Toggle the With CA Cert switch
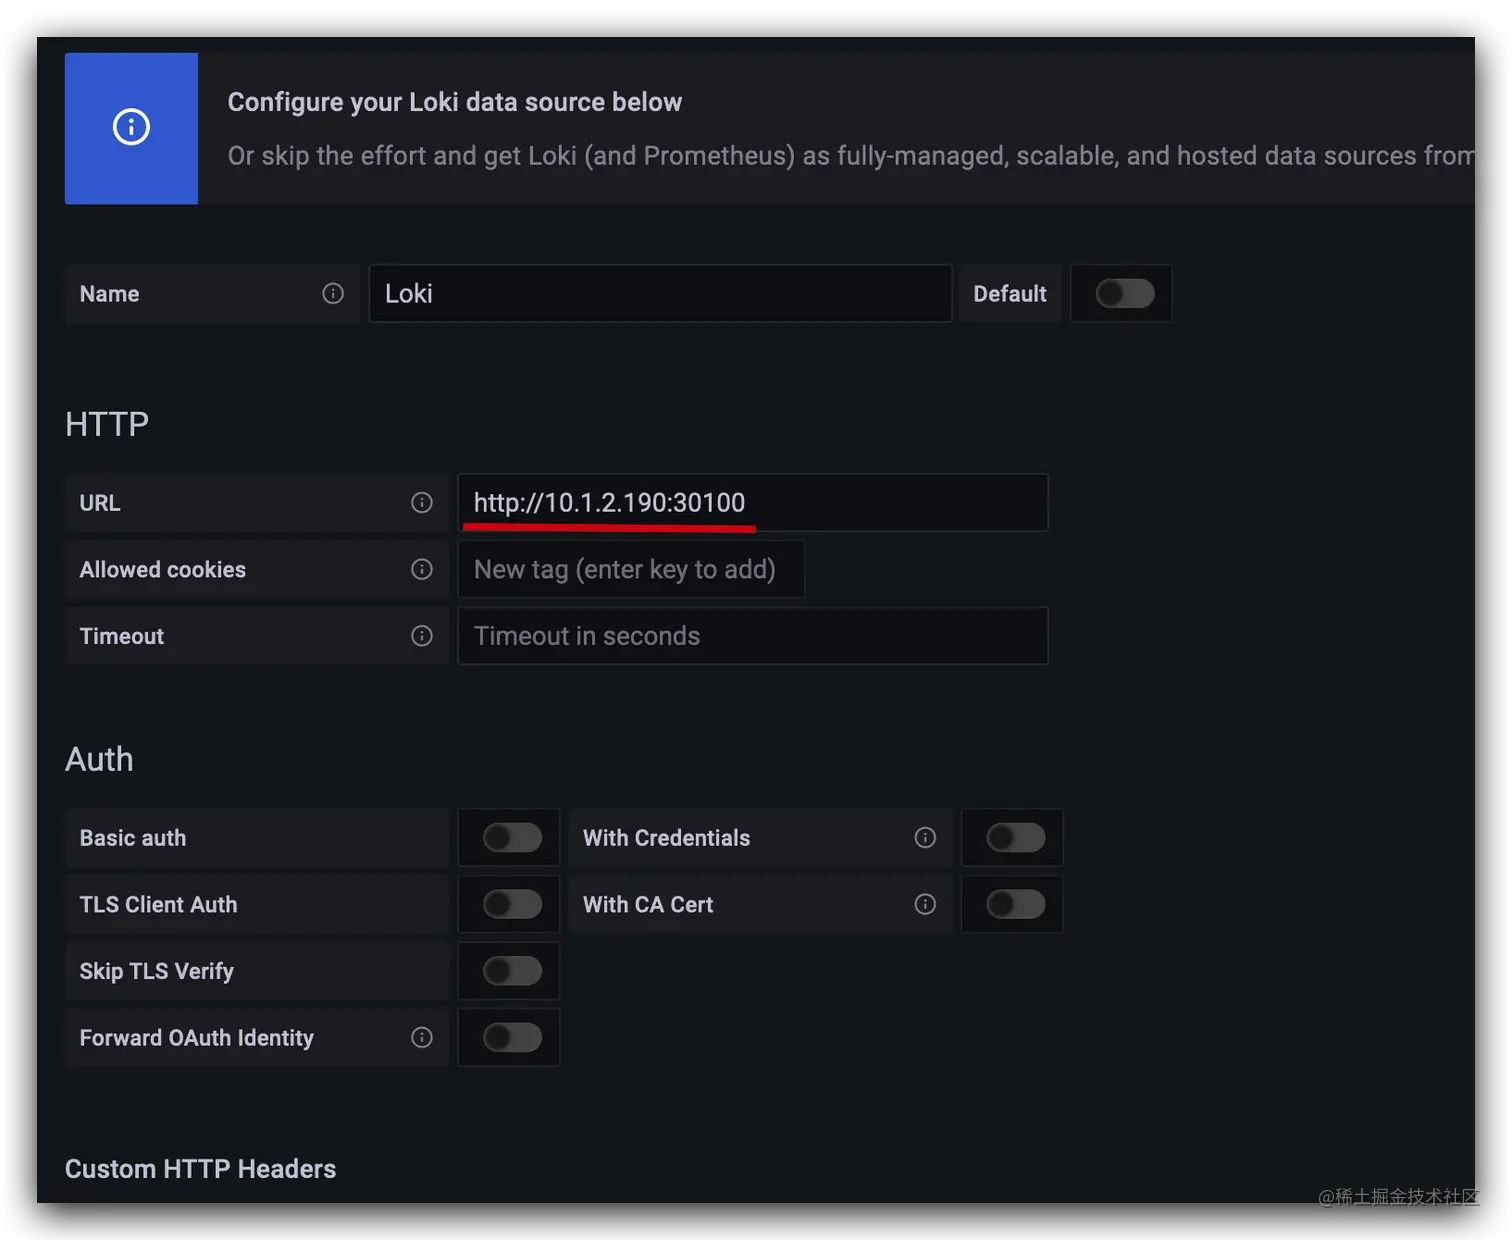The height and width of the screenshot is (1240, 1512). [x=1015, y=904]
